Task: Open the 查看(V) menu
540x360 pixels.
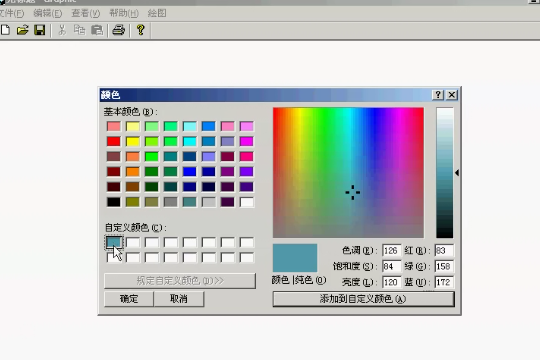Action: click(x=85, y=13)
